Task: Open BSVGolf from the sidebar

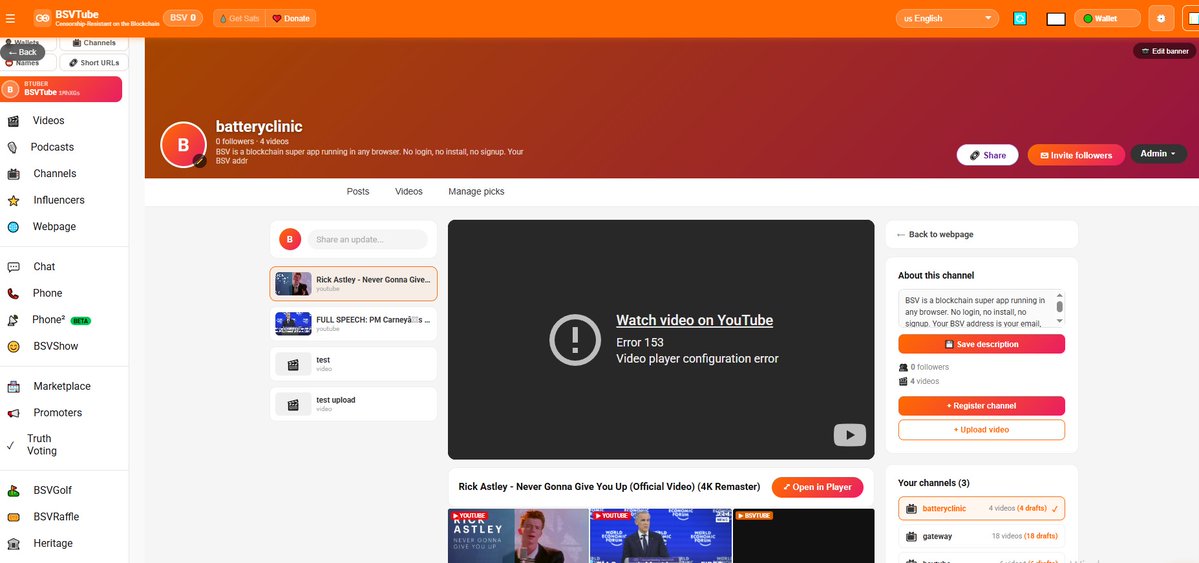Action: [x=52, y=490]
